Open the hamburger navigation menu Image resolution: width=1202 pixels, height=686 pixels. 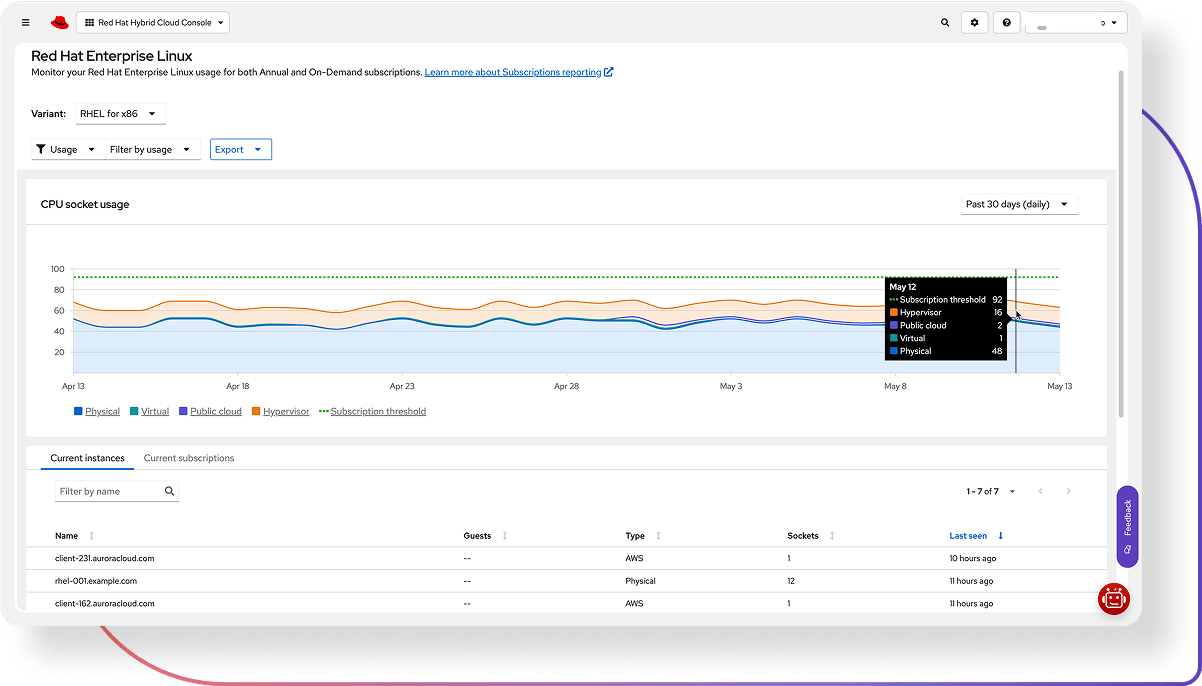[26, 22]
